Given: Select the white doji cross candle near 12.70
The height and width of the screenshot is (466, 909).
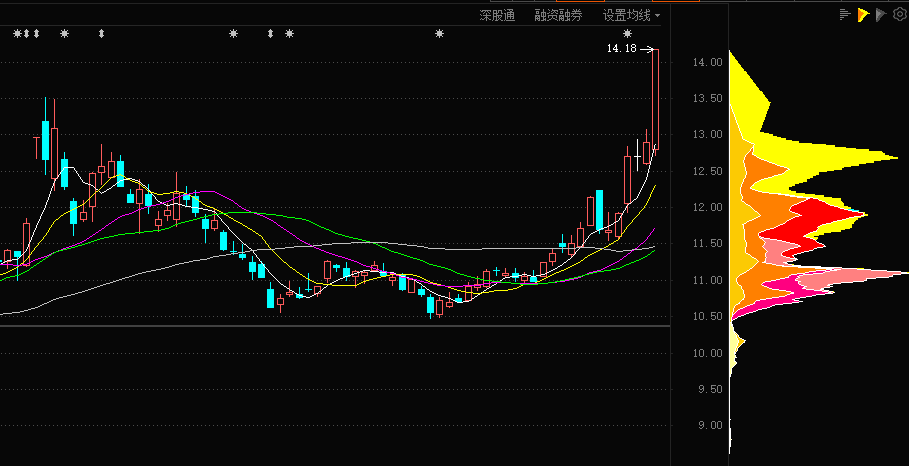Looking at the screenshot, I should (x=638, y=156).
